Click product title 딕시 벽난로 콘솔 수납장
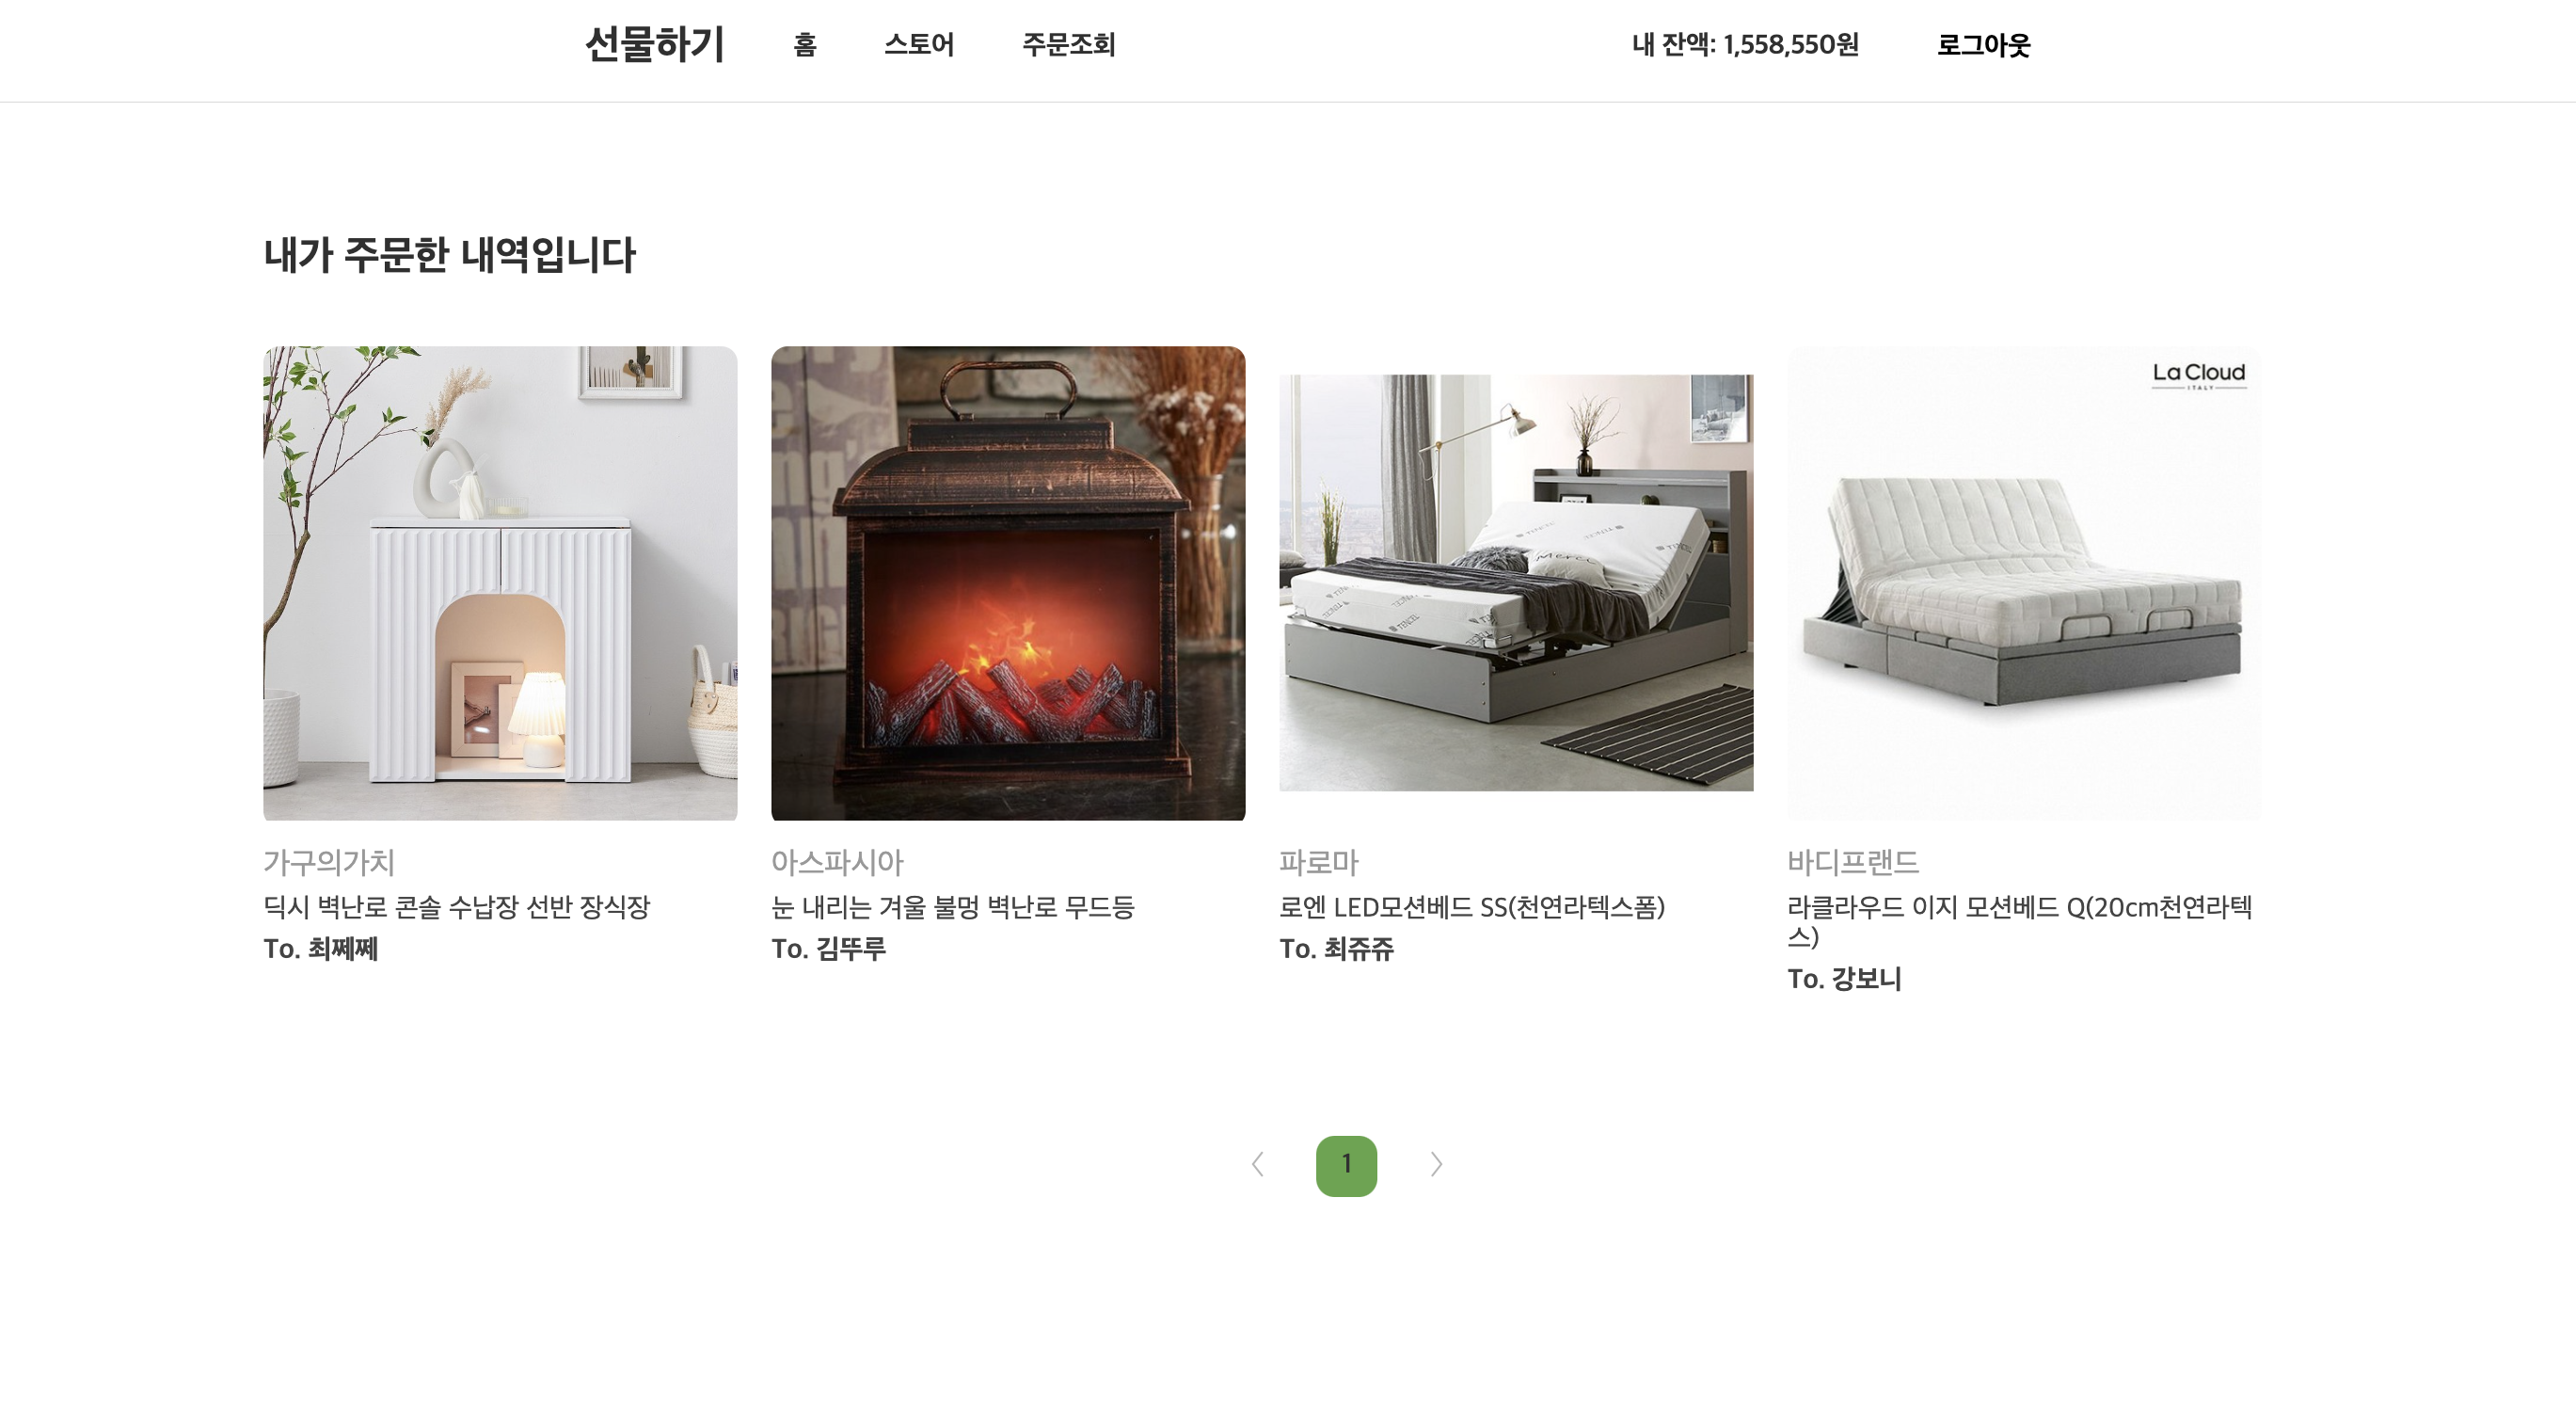 click(x=457, y=907)
